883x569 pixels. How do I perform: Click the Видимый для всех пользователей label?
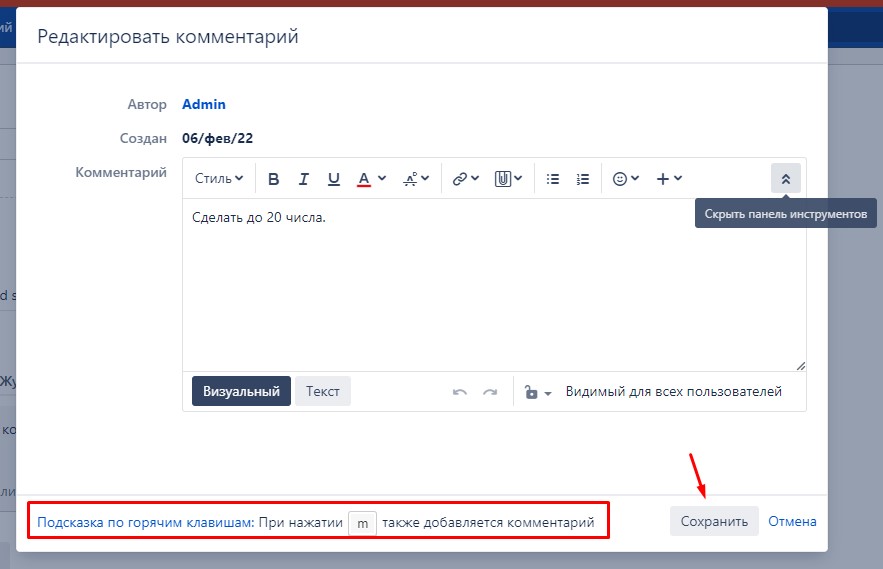(674, 391)
